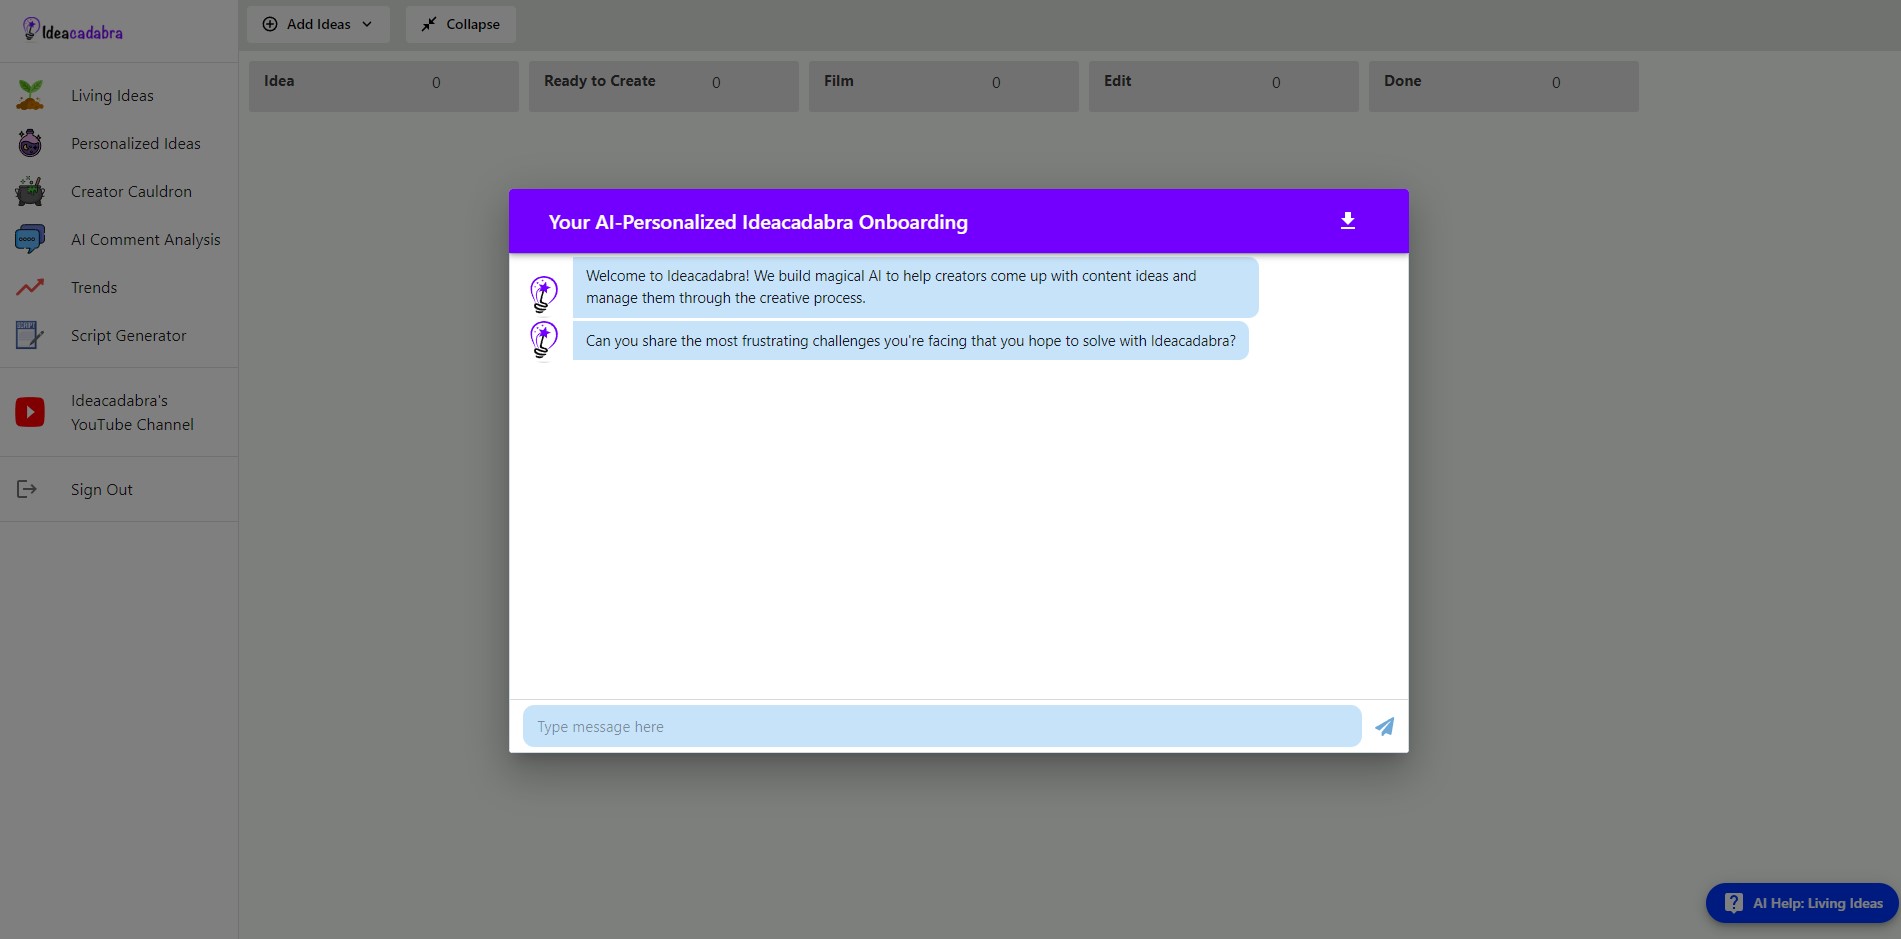The height and width of the screenshot is (939, 1901).
Task: Download the onboarding chat transcript
Action: click(x=1348, y=221)
